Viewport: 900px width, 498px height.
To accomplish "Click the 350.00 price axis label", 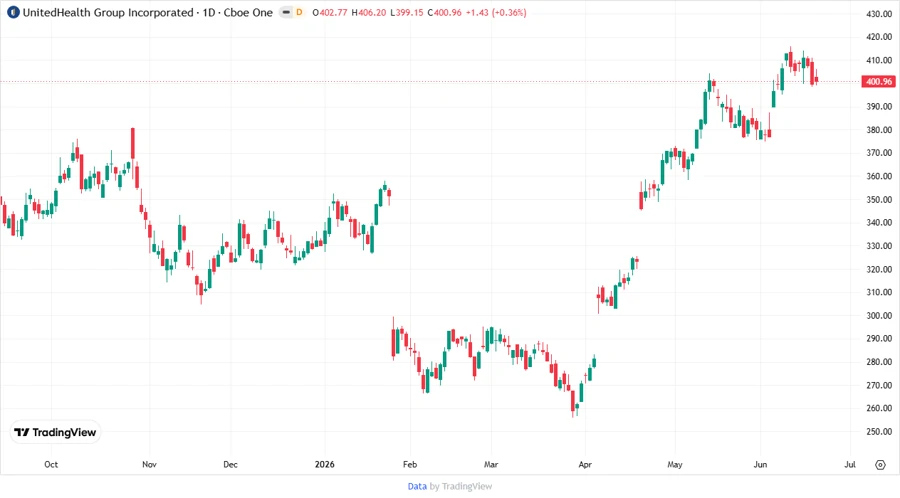I will (879, 200).
